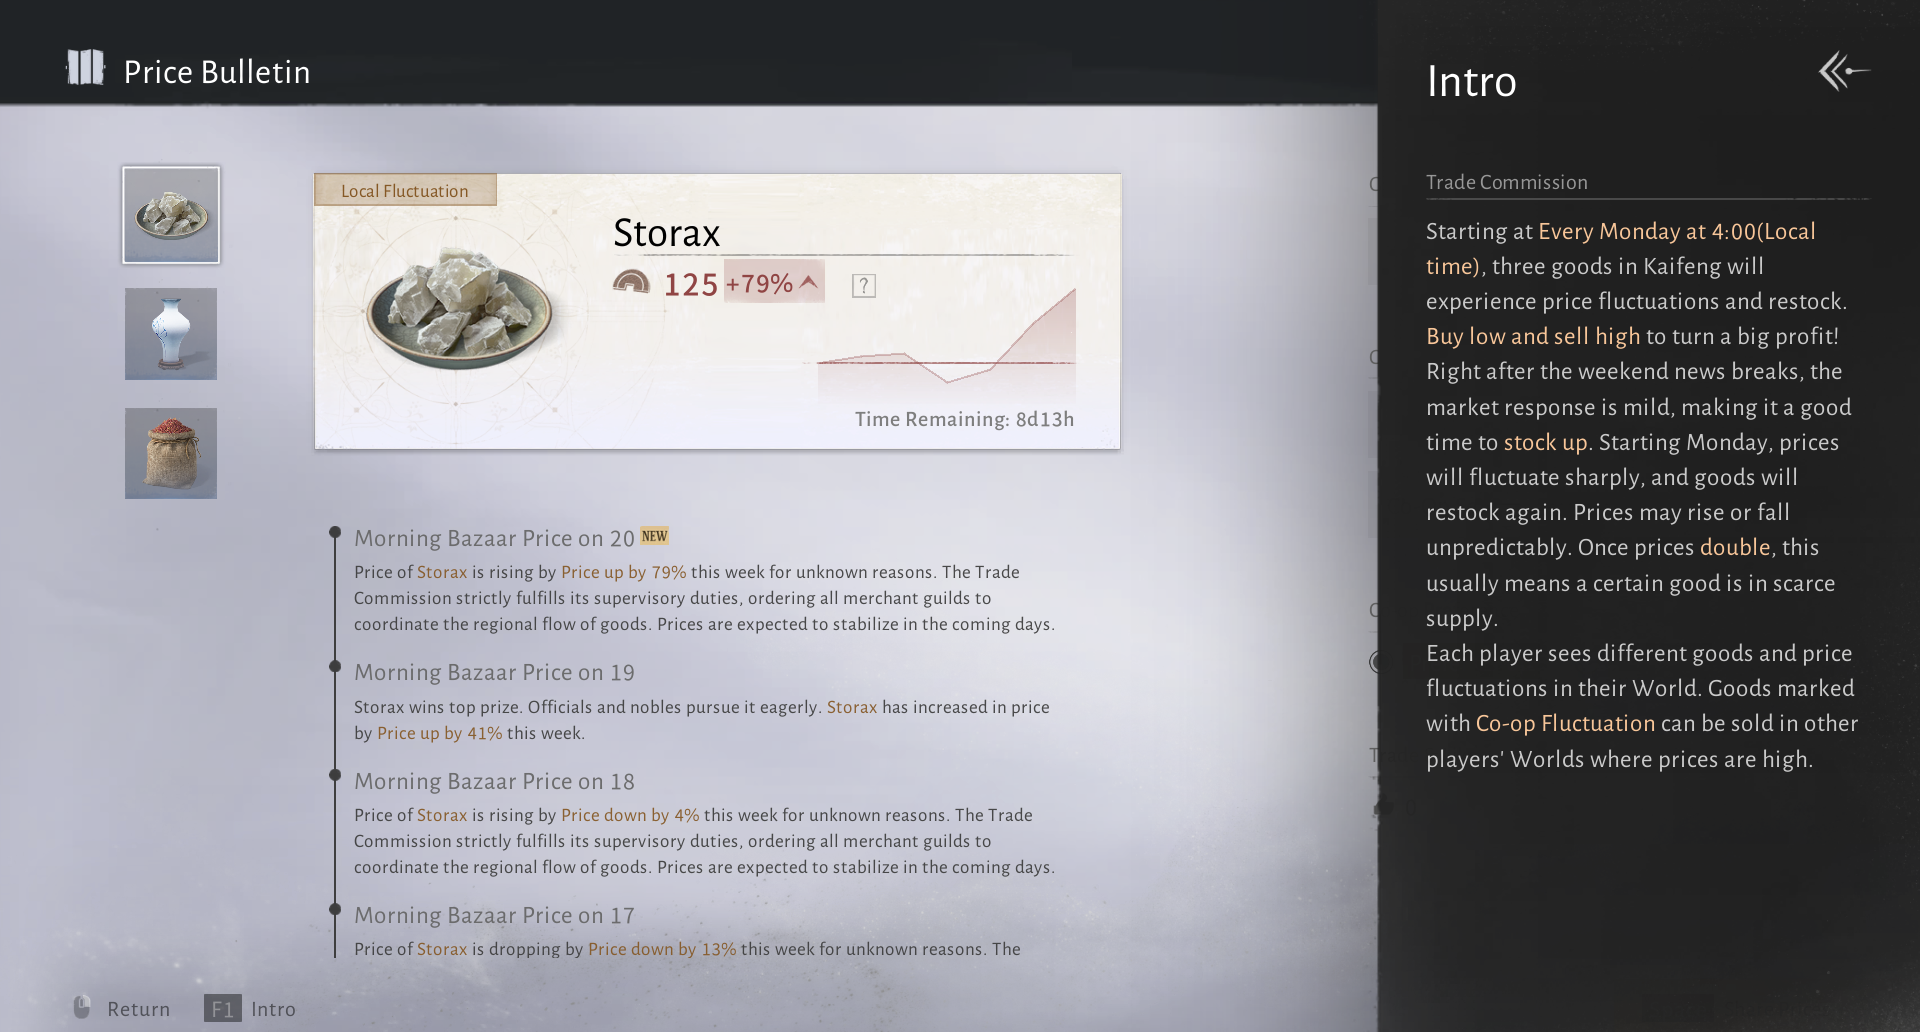Select the spice sack goods thumbnail

(171, 453)
